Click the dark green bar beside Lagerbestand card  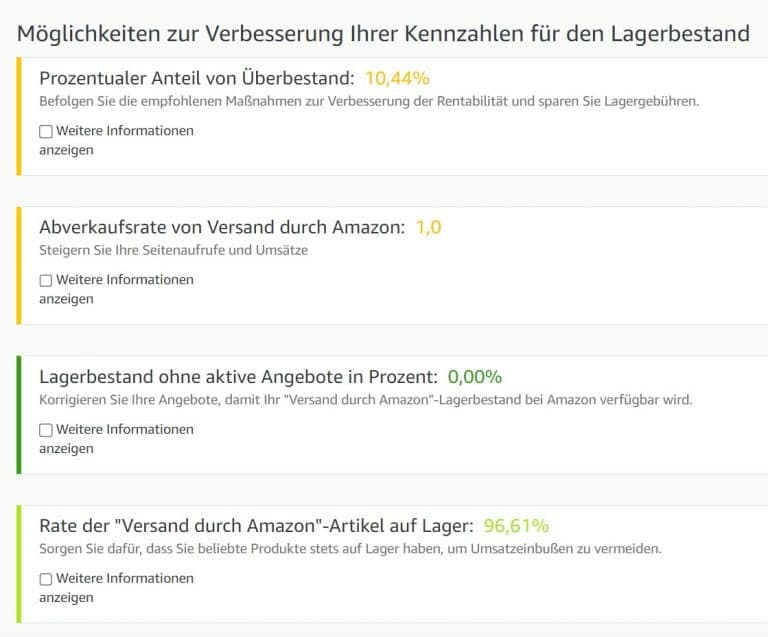[x=19, y=415]
